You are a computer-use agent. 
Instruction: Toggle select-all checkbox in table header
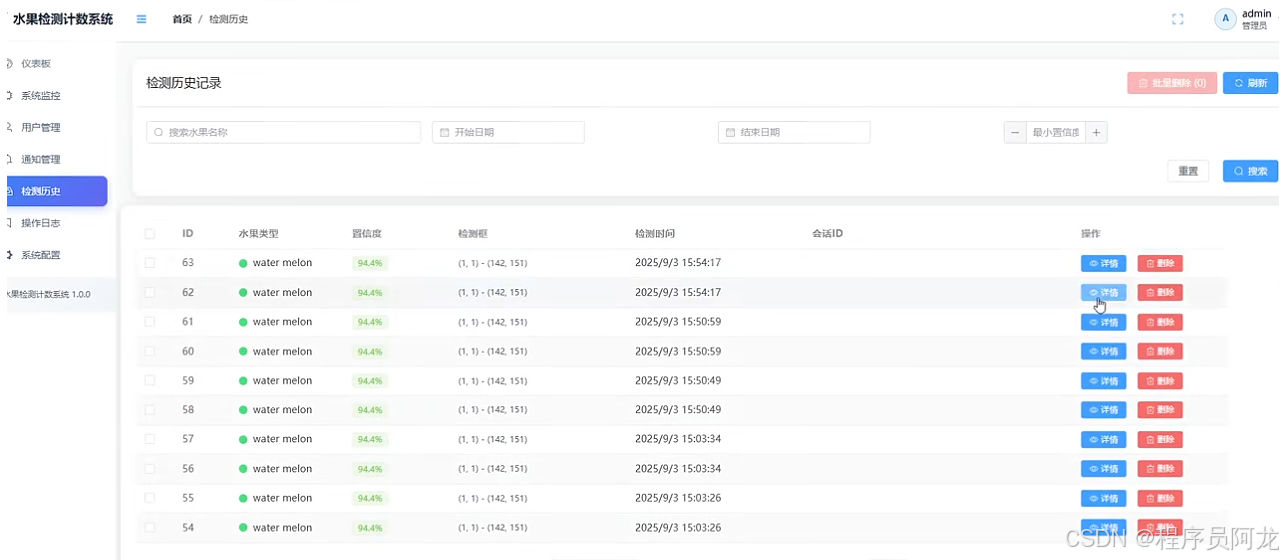(x=150, y=233)
